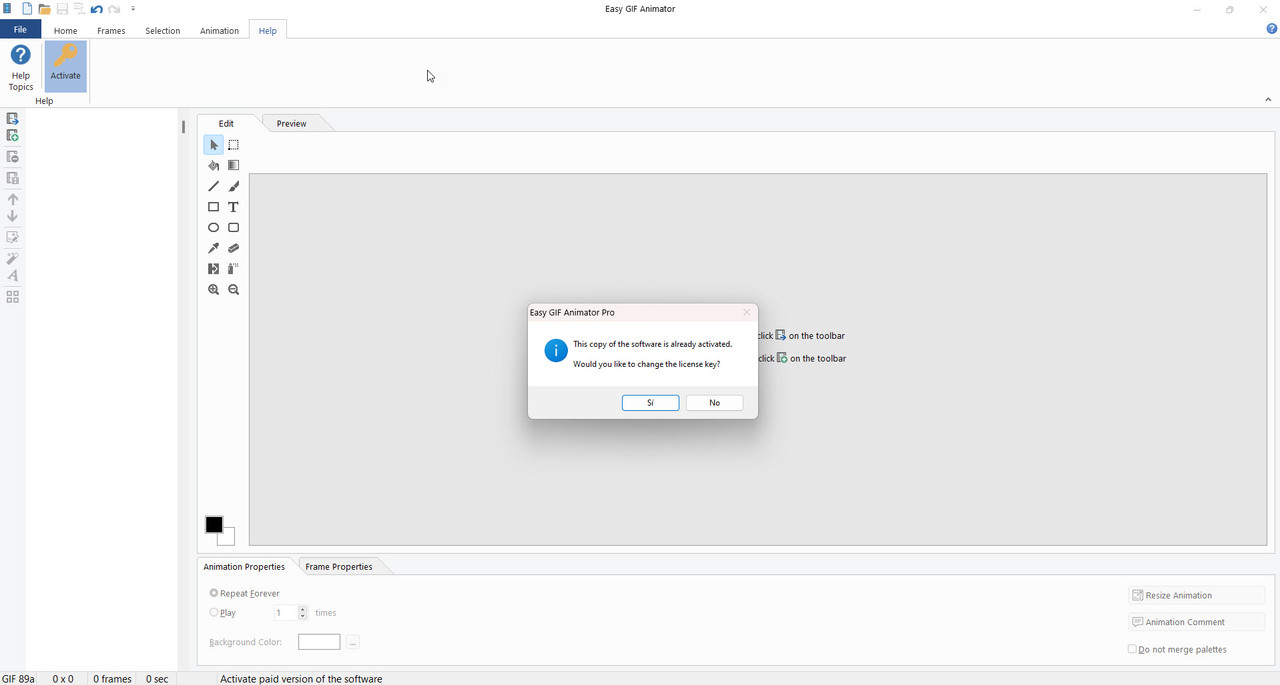This screenshot has height=685, width=1280.
Task: Click the play times spinner arrows
Action: [x=303, y=613]
